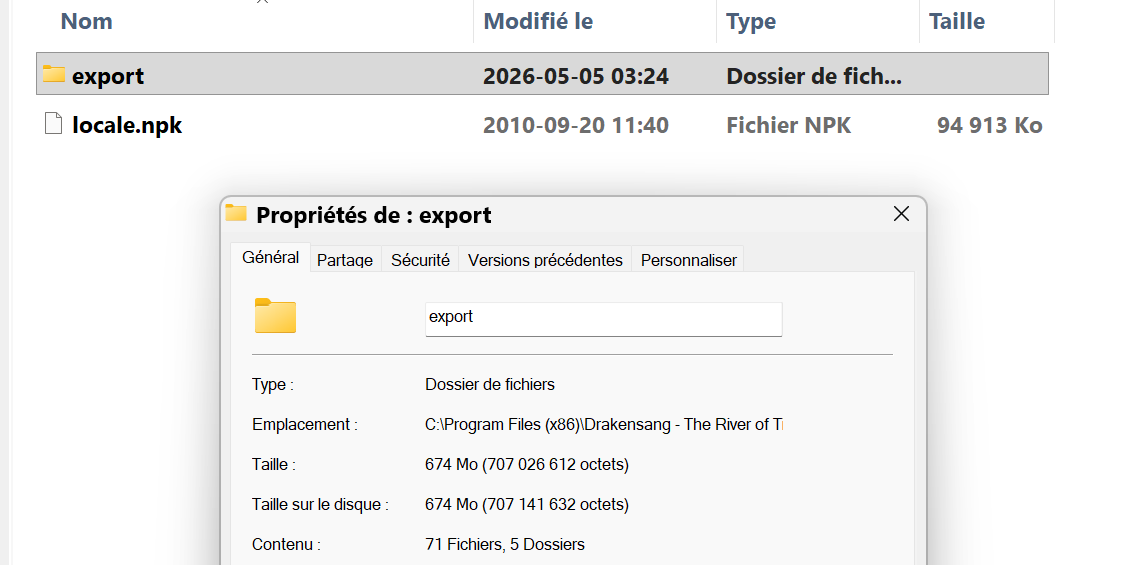Click the Emplacement path text

pos(603,424)
